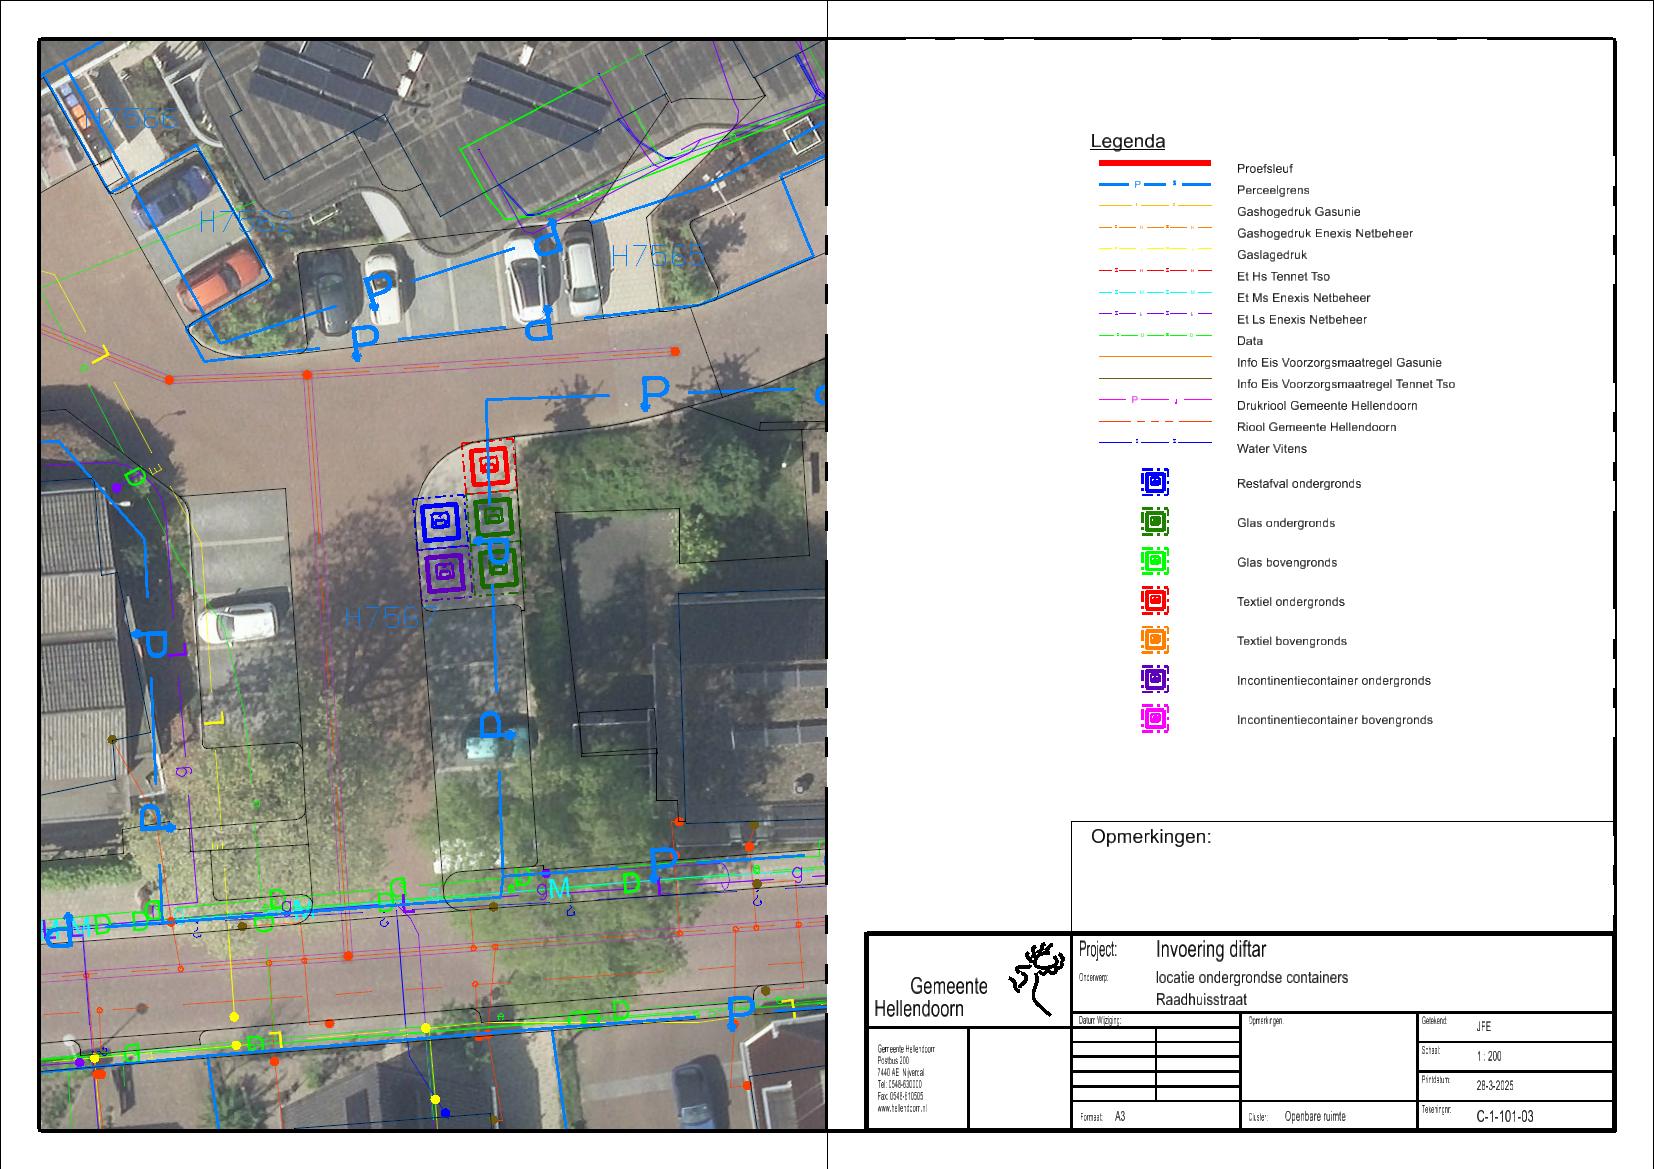Click the Textiel ondergronds legend icon
1654x1169 pixels.
tap(1154, 600)
